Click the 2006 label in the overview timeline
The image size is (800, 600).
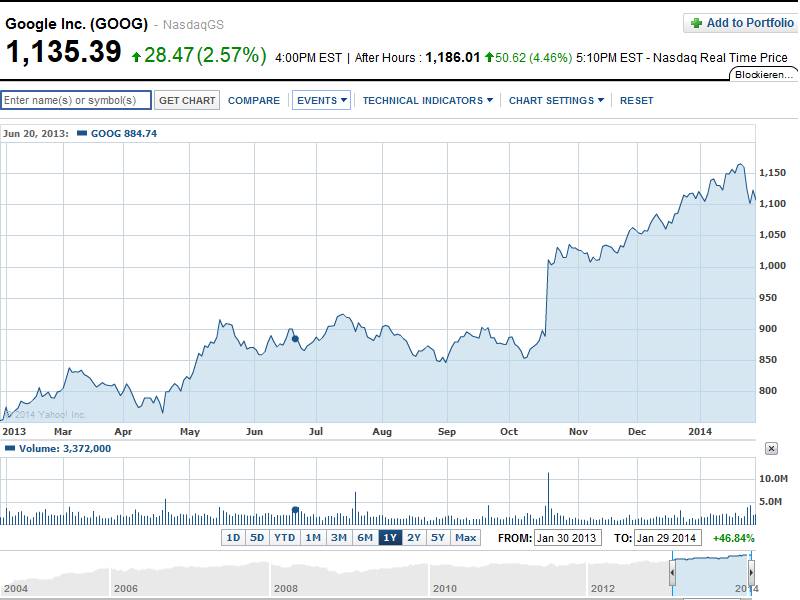pyautogui.click(x=126, y=588)
